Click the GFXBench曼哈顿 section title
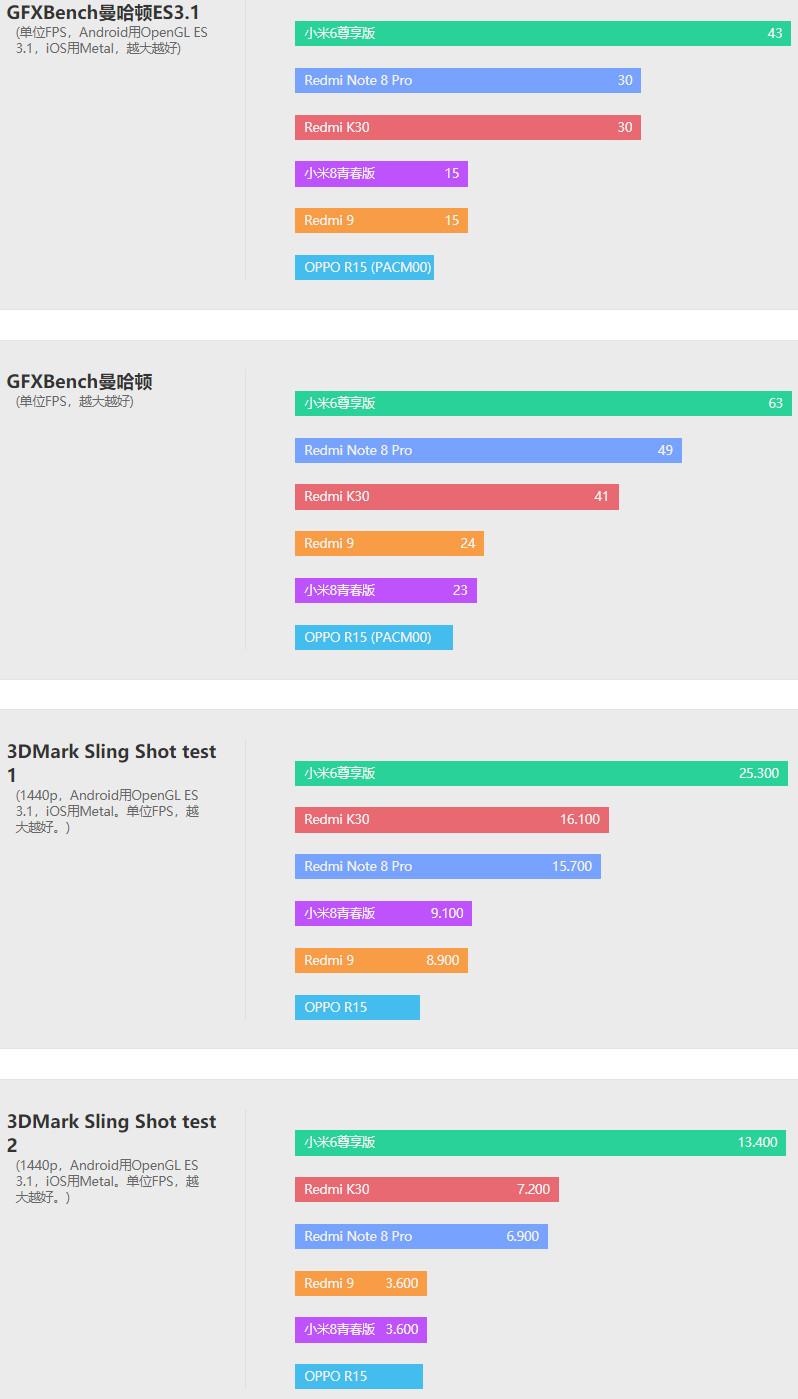The width and height of the screenshot is (798, 1399). pyautogui.click(x=80, y=381)
